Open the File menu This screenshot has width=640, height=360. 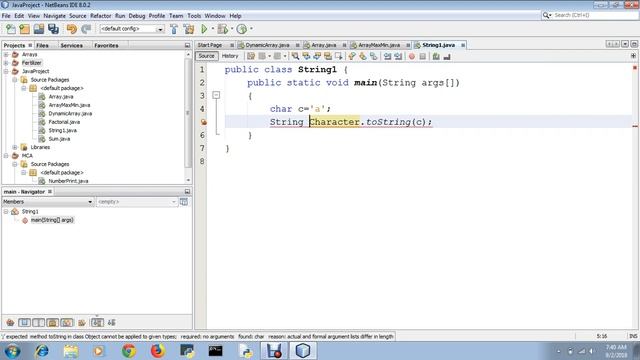click(6, 16)
